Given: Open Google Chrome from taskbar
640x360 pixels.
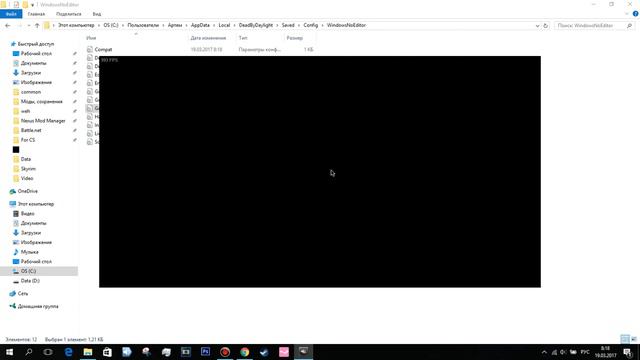Looking at the screenshot, I should (x=244, y=352).
